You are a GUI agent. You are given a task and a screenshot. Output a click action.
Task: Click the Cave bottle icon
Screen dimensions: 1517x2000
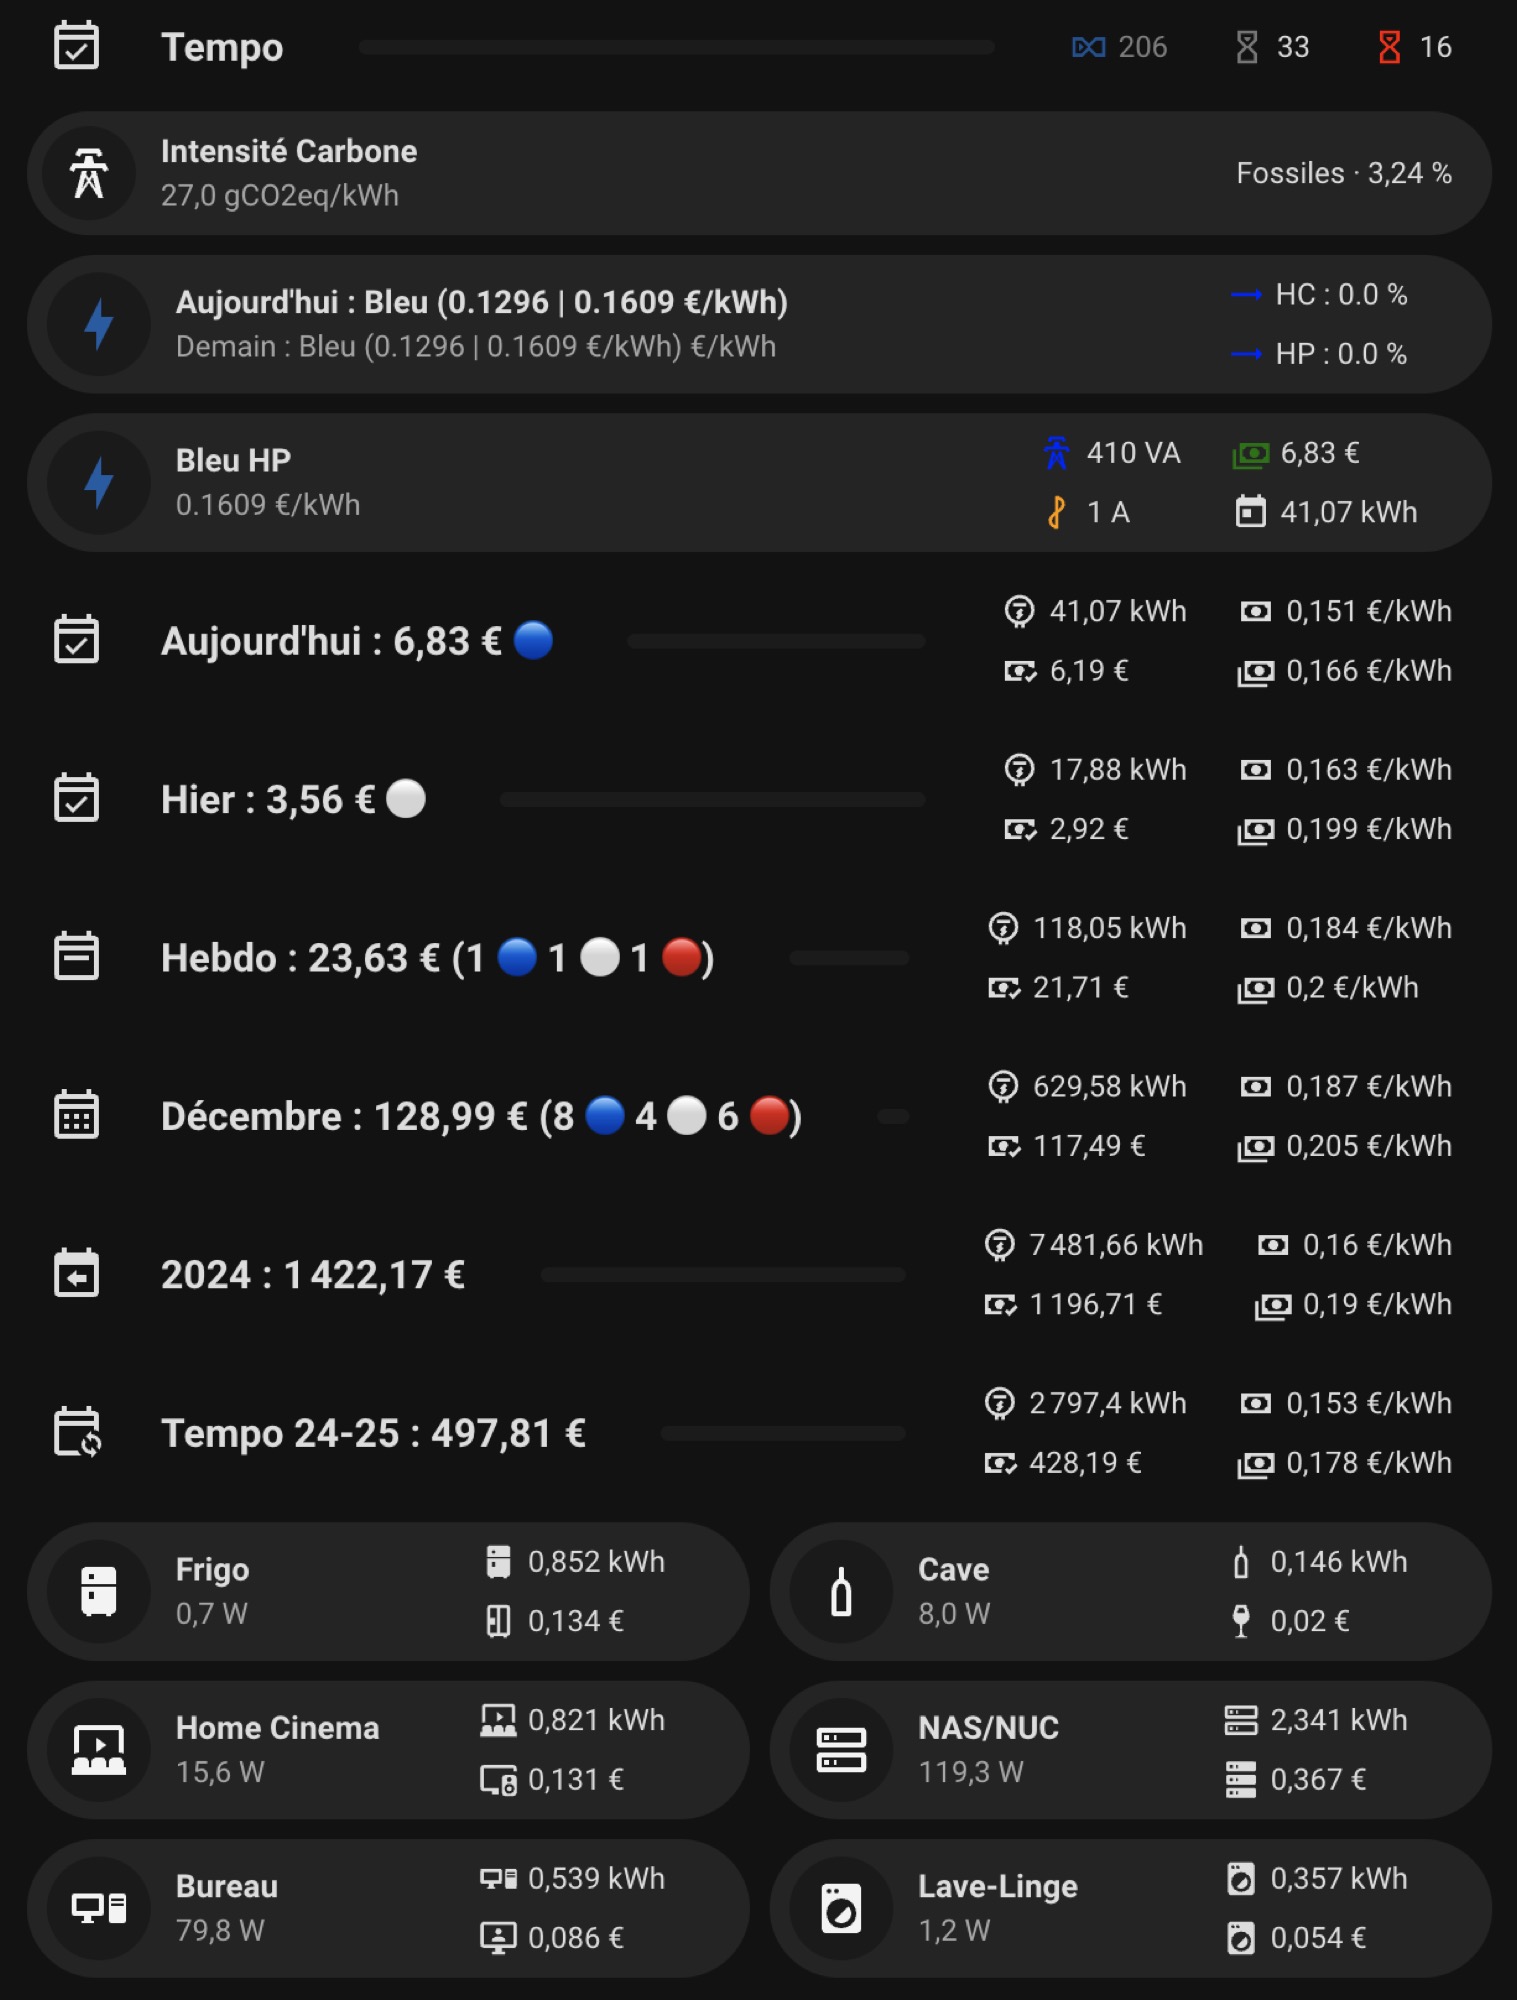[842, 1591]
